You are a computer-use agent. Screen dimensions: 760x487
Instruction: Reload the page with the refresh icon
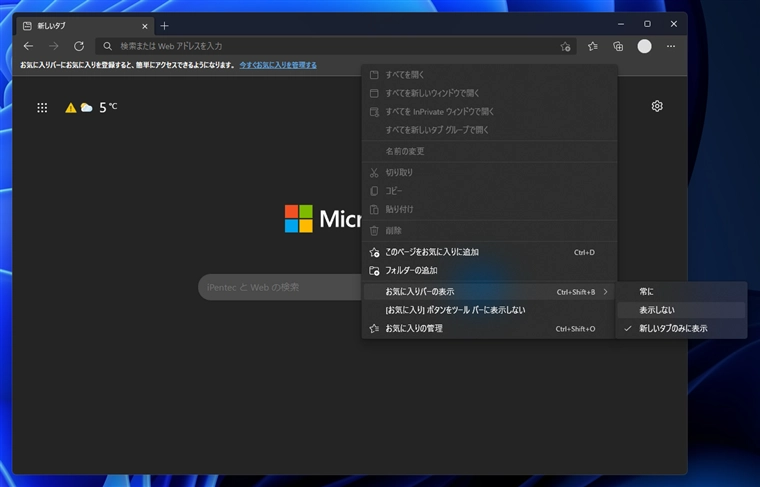(79, 46)
